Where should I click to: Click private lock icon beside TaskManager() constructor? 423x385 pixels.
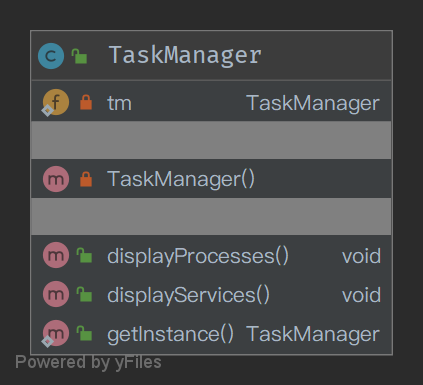tap(86, 179)
